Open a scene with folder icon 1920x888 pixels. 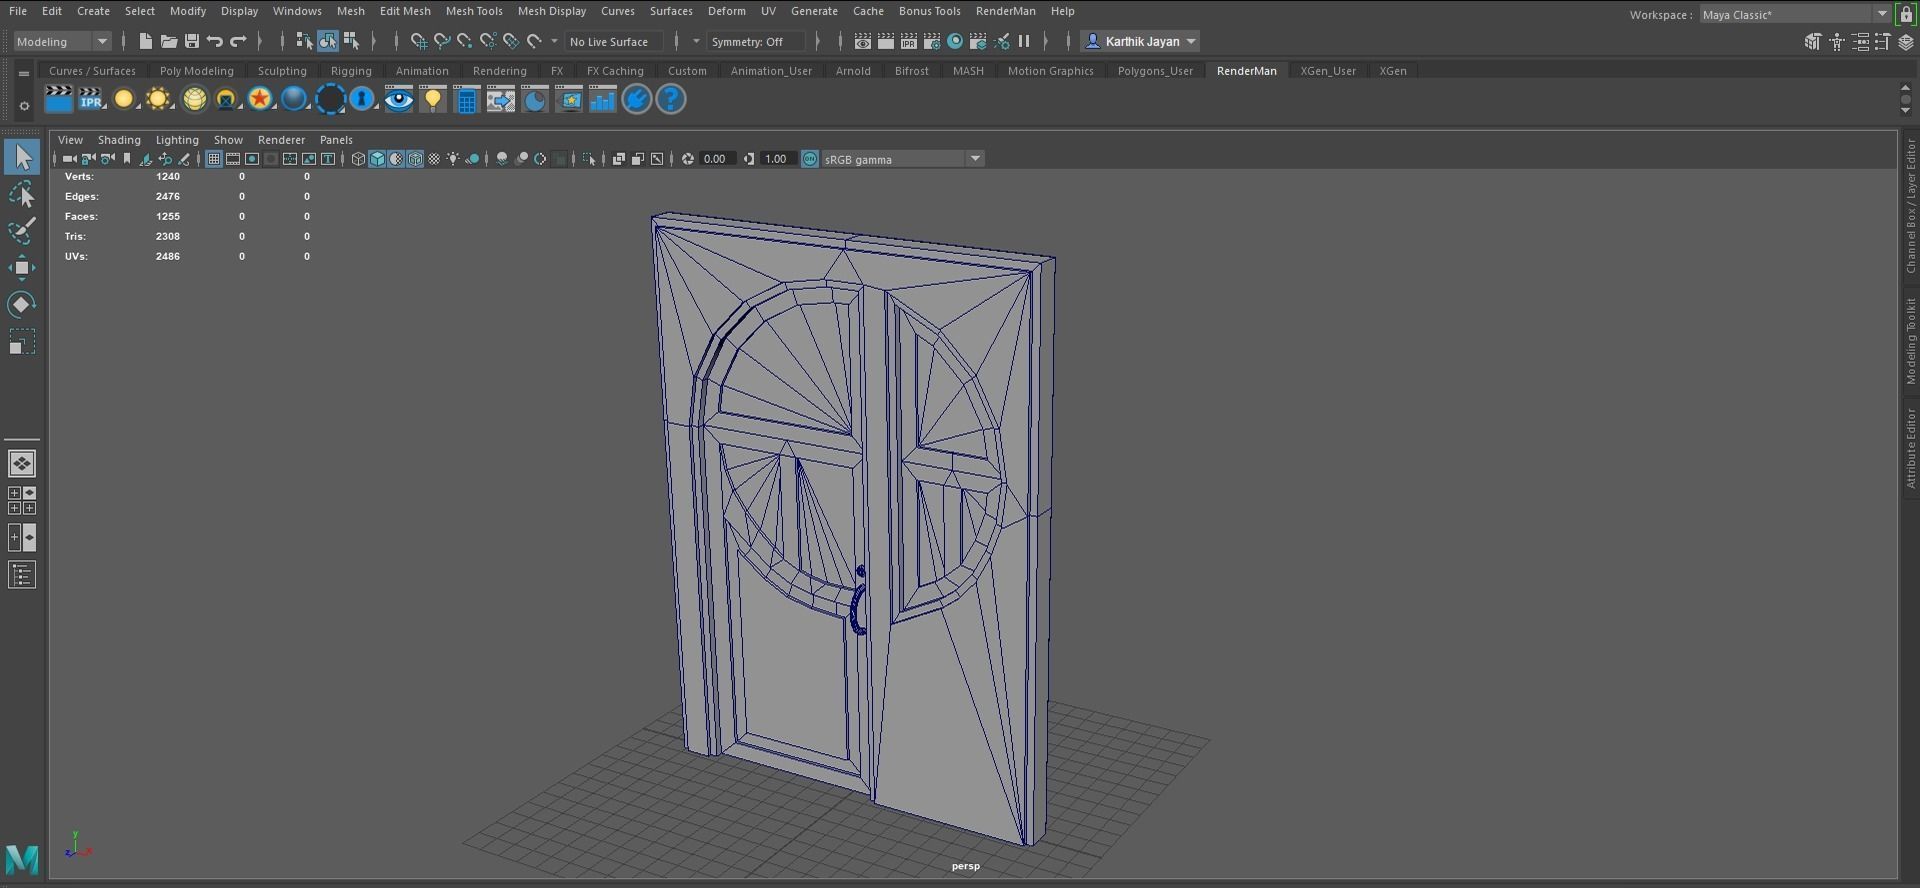point(168,41)
